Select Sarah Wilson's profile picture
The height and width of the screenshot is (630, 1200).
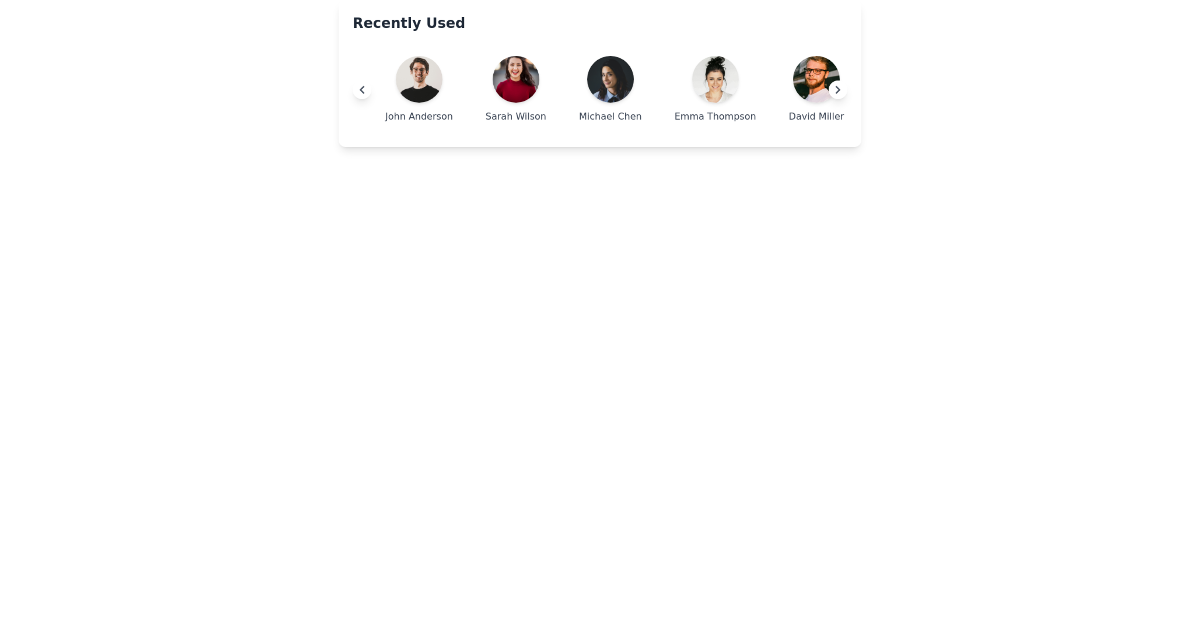pyautogui.click(x=516, y=79)
